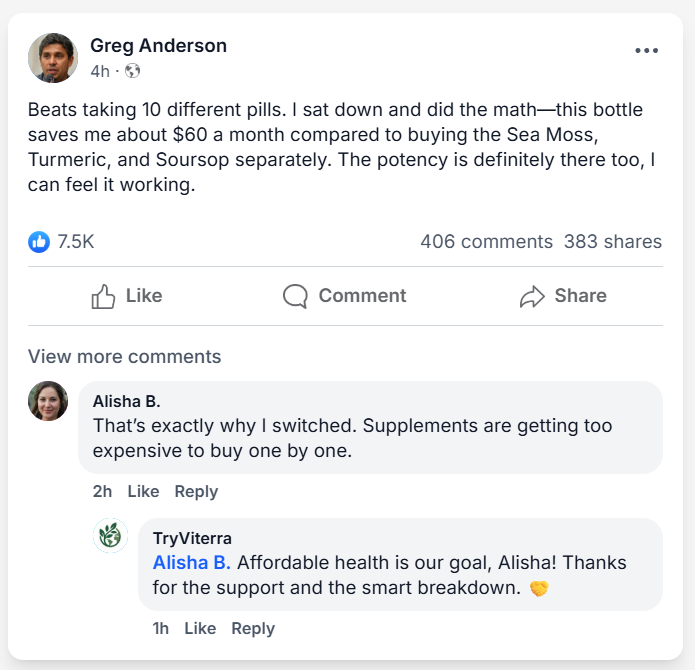Image resolution: width=695 pixels, height=670 pixels.
Task: Click the TryViterra leaf logo avatar
Action: coord(110,536)
